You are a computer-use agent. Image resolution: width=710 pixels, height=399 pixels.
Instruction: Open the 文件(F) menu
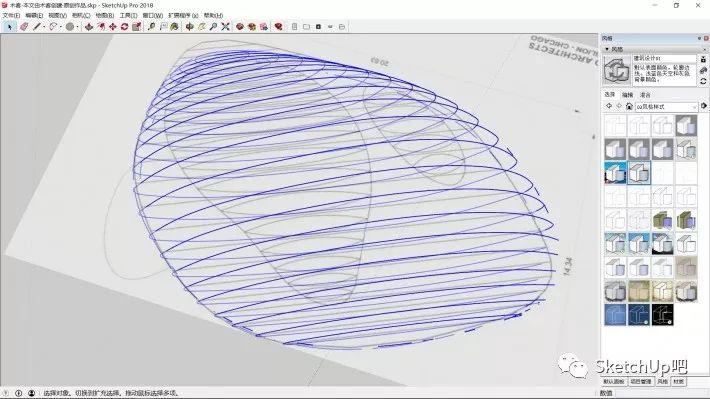[11, 15]
